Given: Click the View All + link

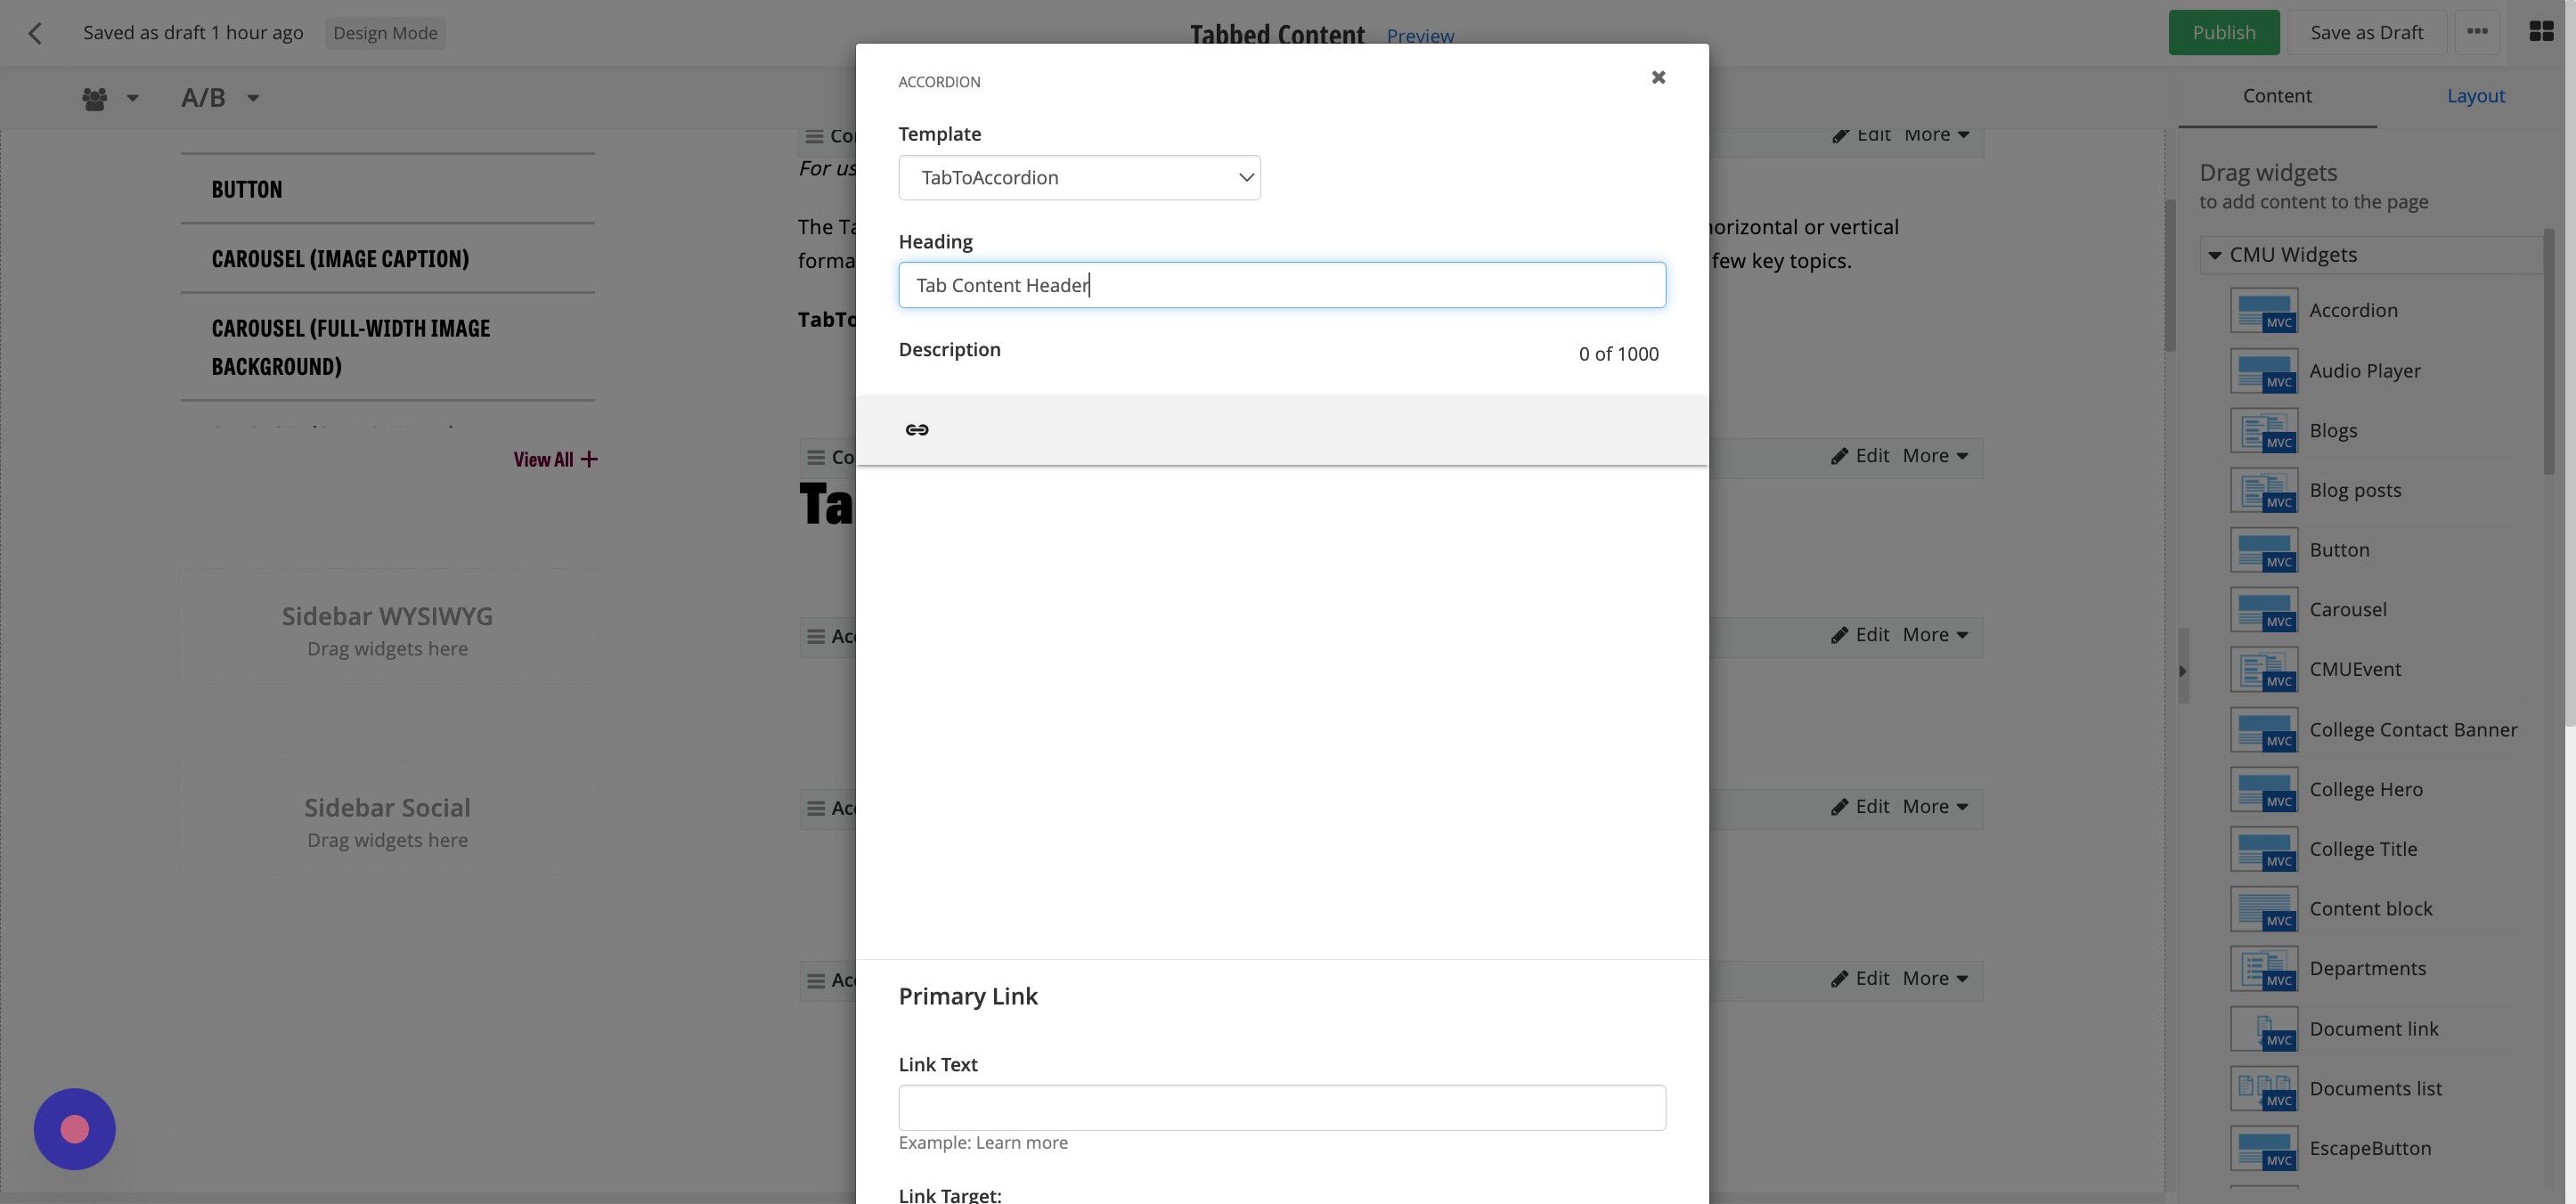Looking at the screenshot, I should pyautogui.click(x=555, y=460).
